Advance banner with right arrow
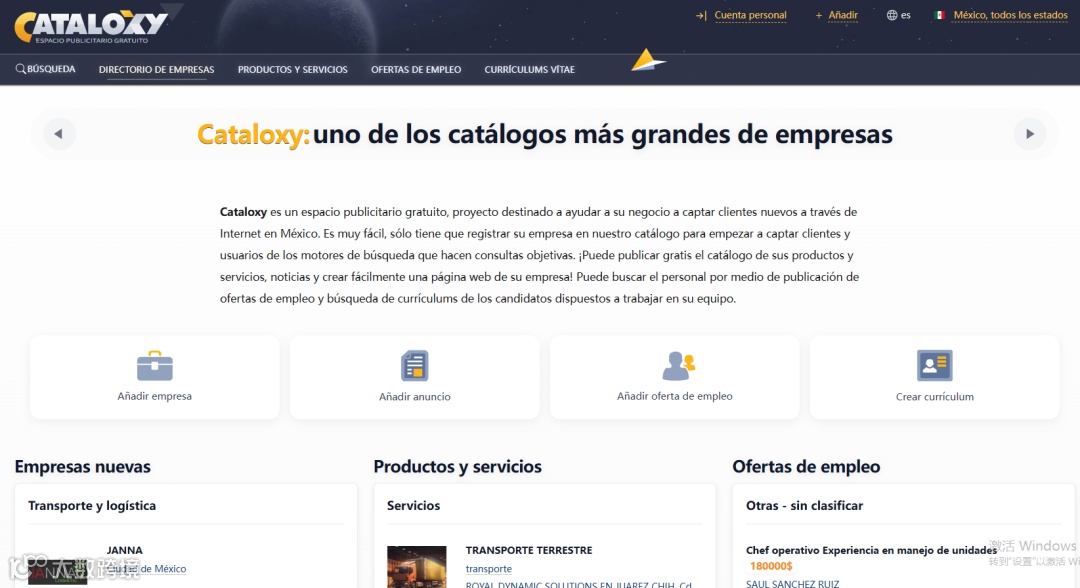The height and width of the screenshot is (588, 1080). (1030, 134)
